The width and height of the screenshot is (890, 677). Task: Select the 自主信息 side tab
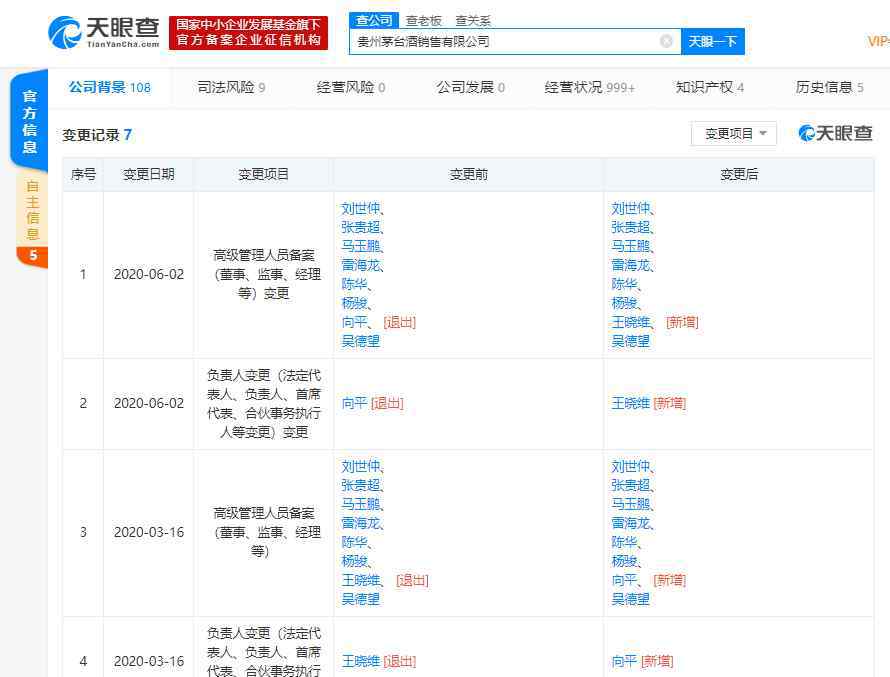click(32, 210)
